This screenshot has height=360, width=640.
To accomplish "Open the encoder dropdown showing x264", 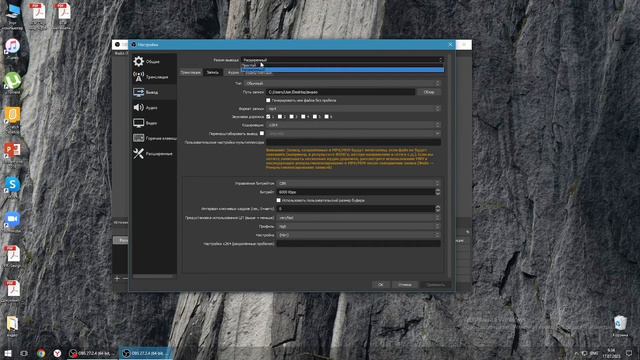I will point(353,125).
